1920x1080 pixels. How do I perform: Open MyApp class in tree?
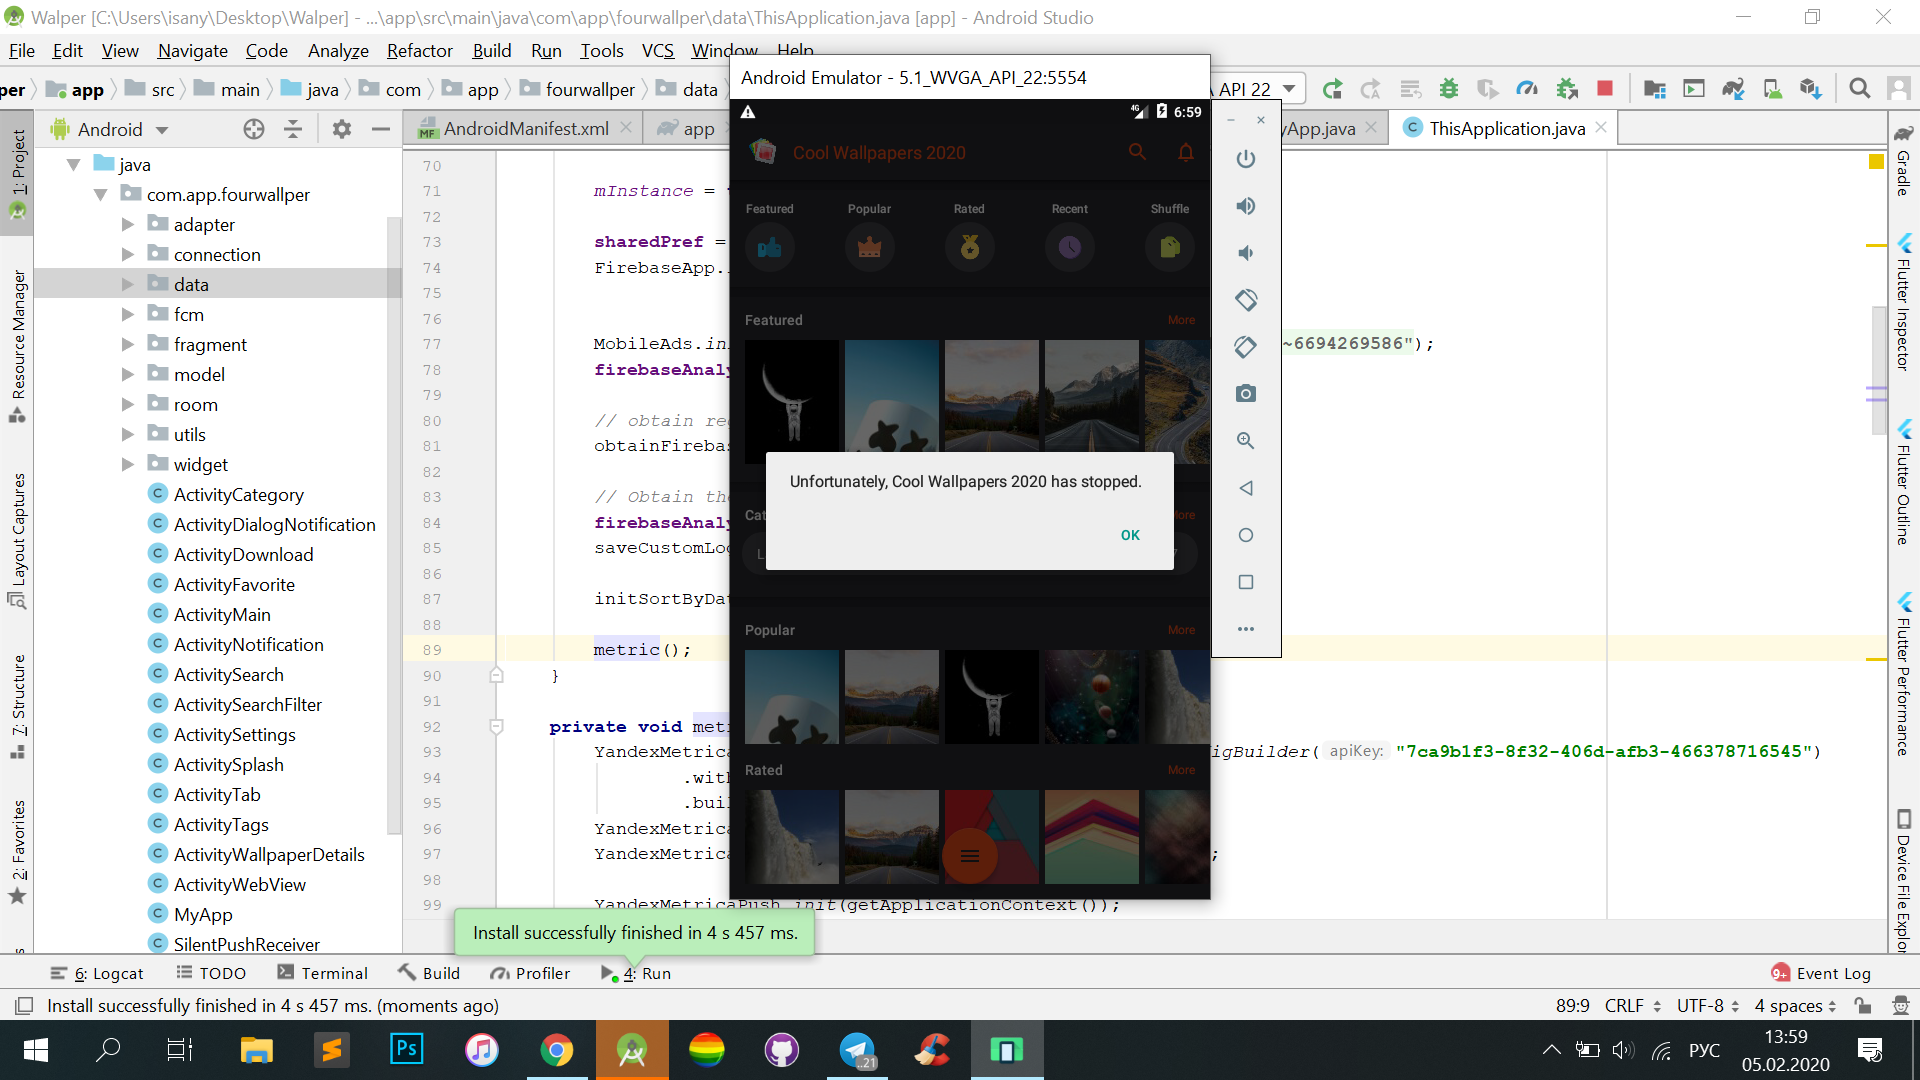coord(203,915)
